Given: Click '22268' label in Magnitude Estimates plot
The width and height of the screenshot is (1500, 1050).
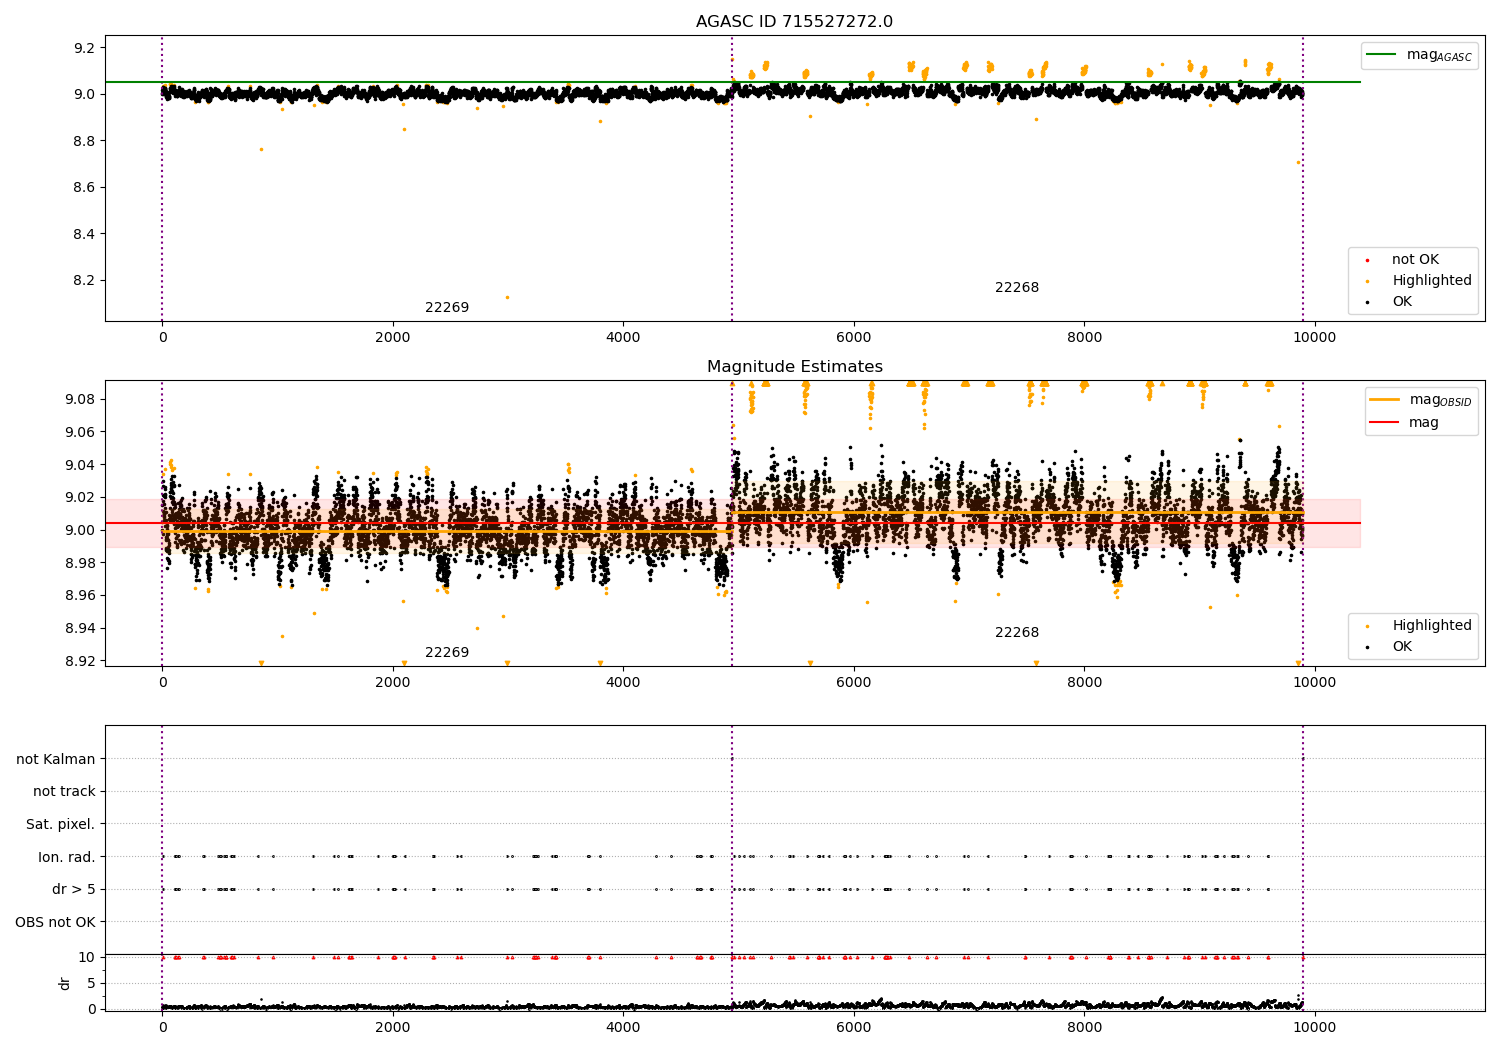Looking at the screenshot, I should click(x=1017, y=633).
